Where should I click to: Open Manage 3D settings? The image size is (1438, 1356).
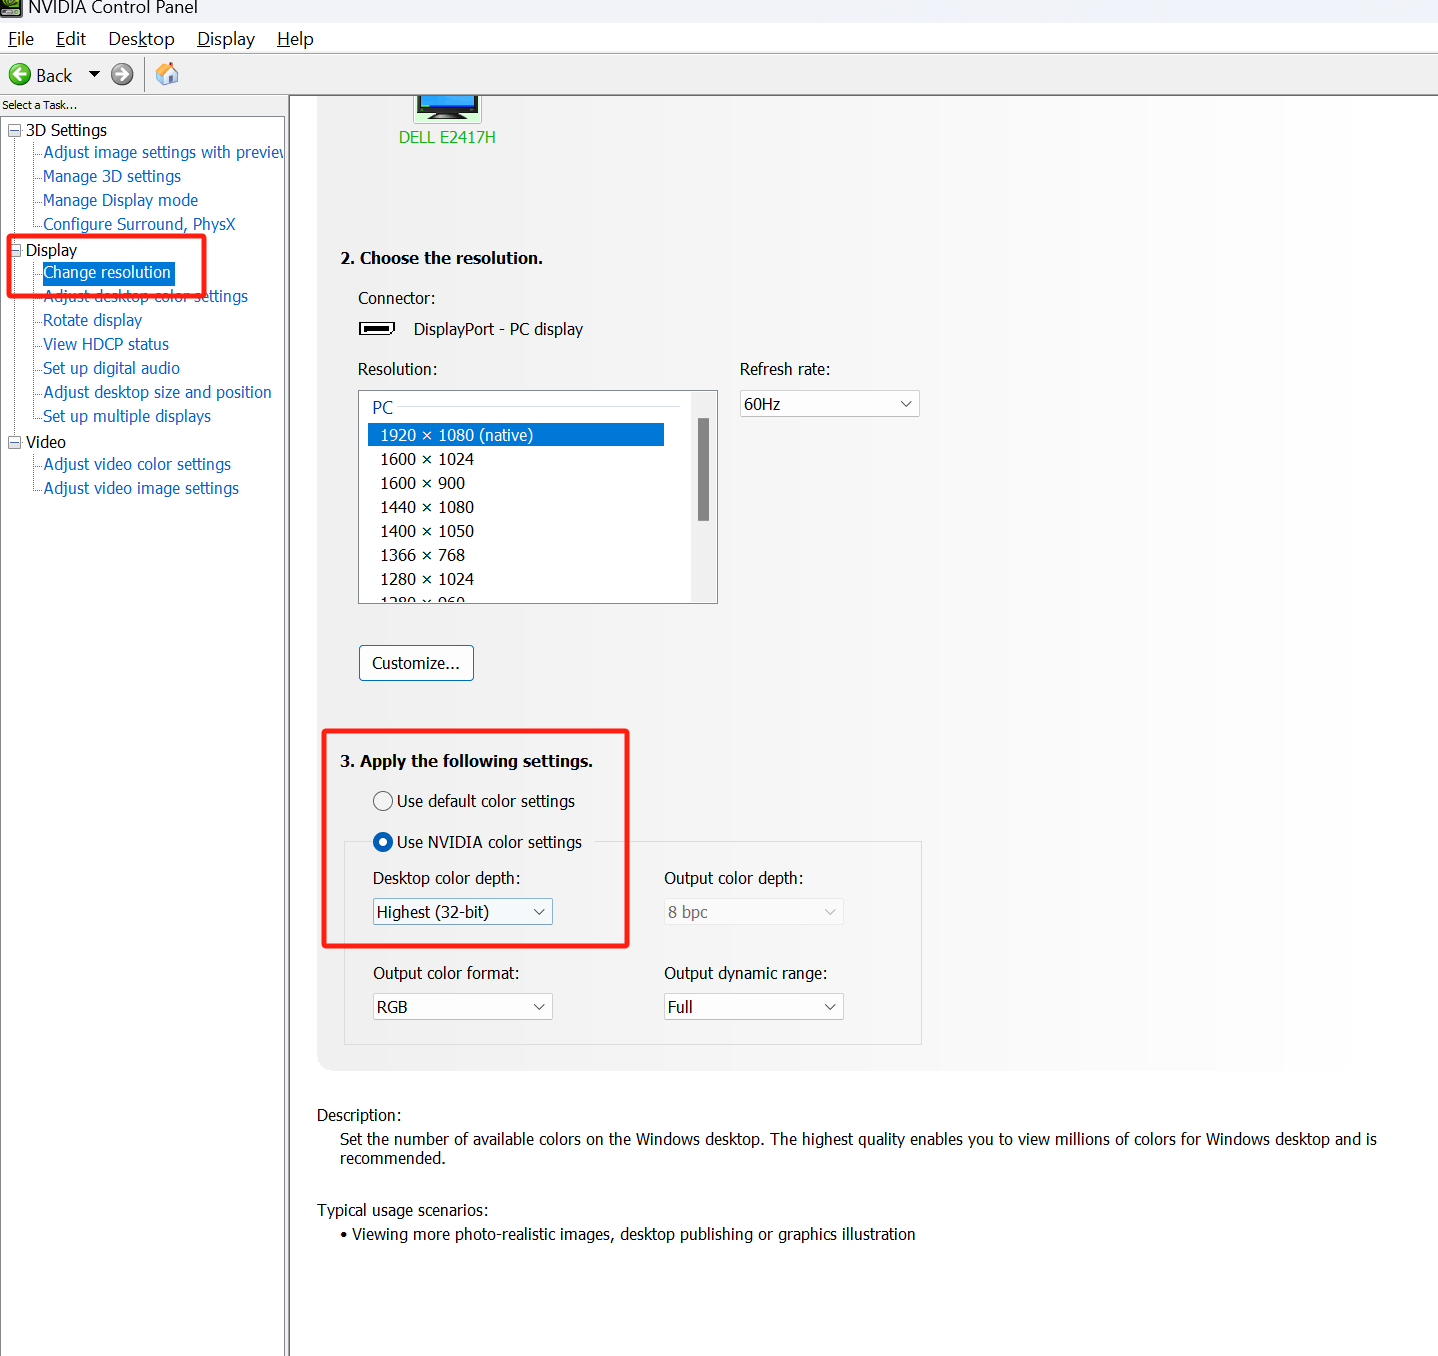(x=112, y=176)
